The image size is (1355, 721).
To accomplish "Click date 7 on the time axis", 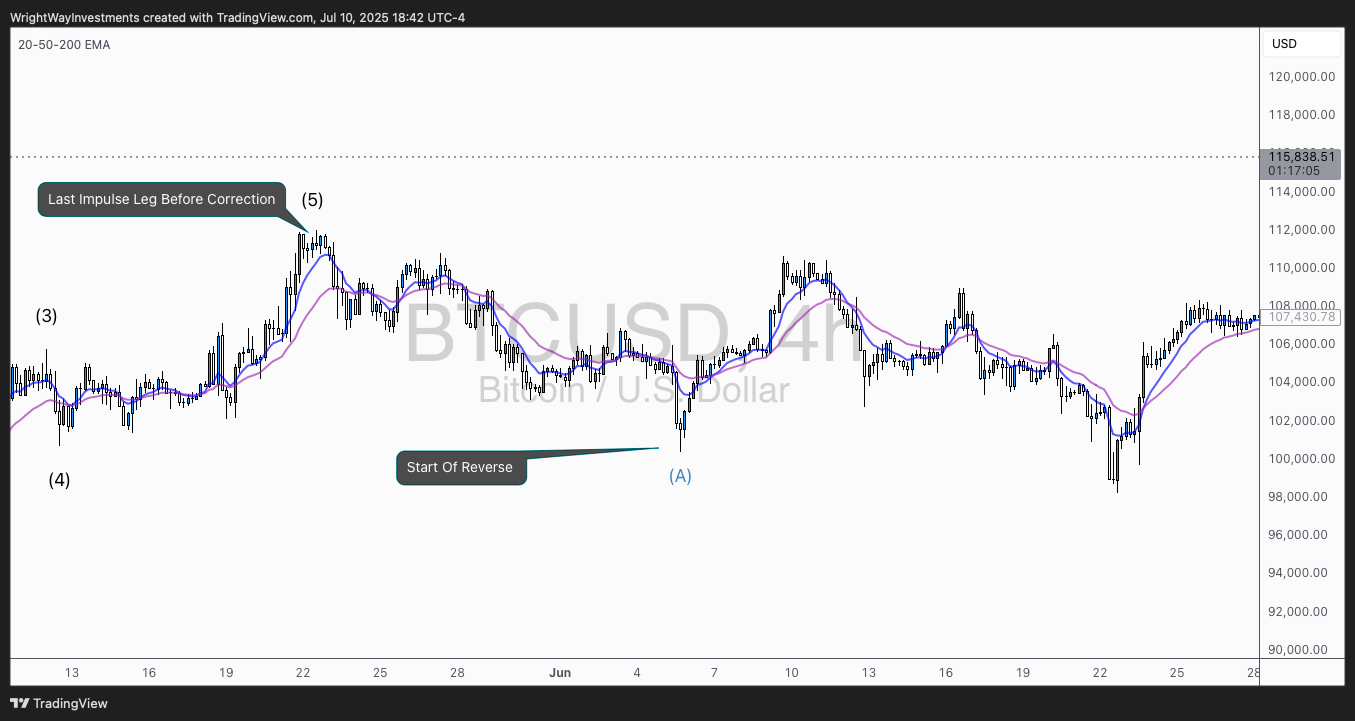I will click(714, 673).
